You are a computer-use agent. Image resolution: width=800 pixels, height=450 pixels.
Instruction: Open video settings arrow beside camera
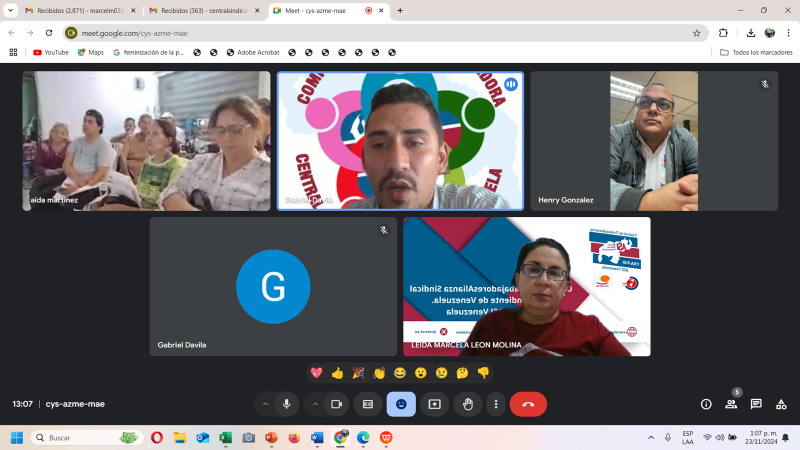click(x=315, y=404)
